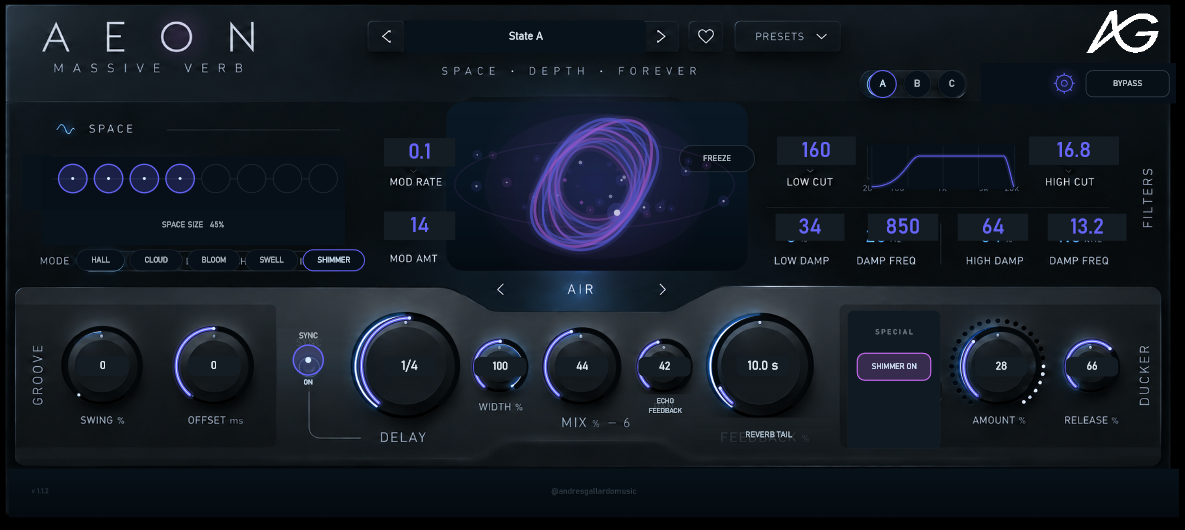Switch to the previous section left of AIR
Screen dimensions: 1185x530
click(x=500, y=290)
